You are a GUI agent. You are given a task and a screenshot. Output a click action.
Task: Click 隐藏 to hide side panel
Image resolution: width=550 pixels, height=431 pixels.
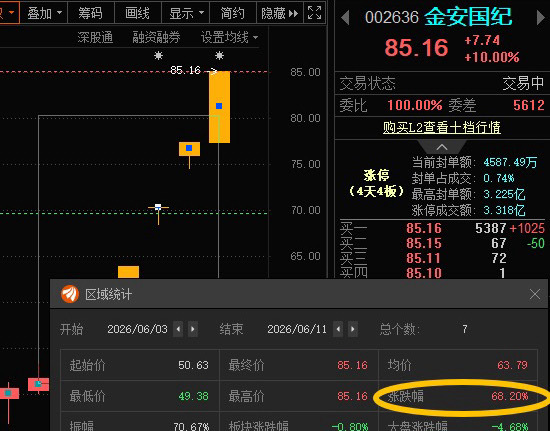point(280,13)
